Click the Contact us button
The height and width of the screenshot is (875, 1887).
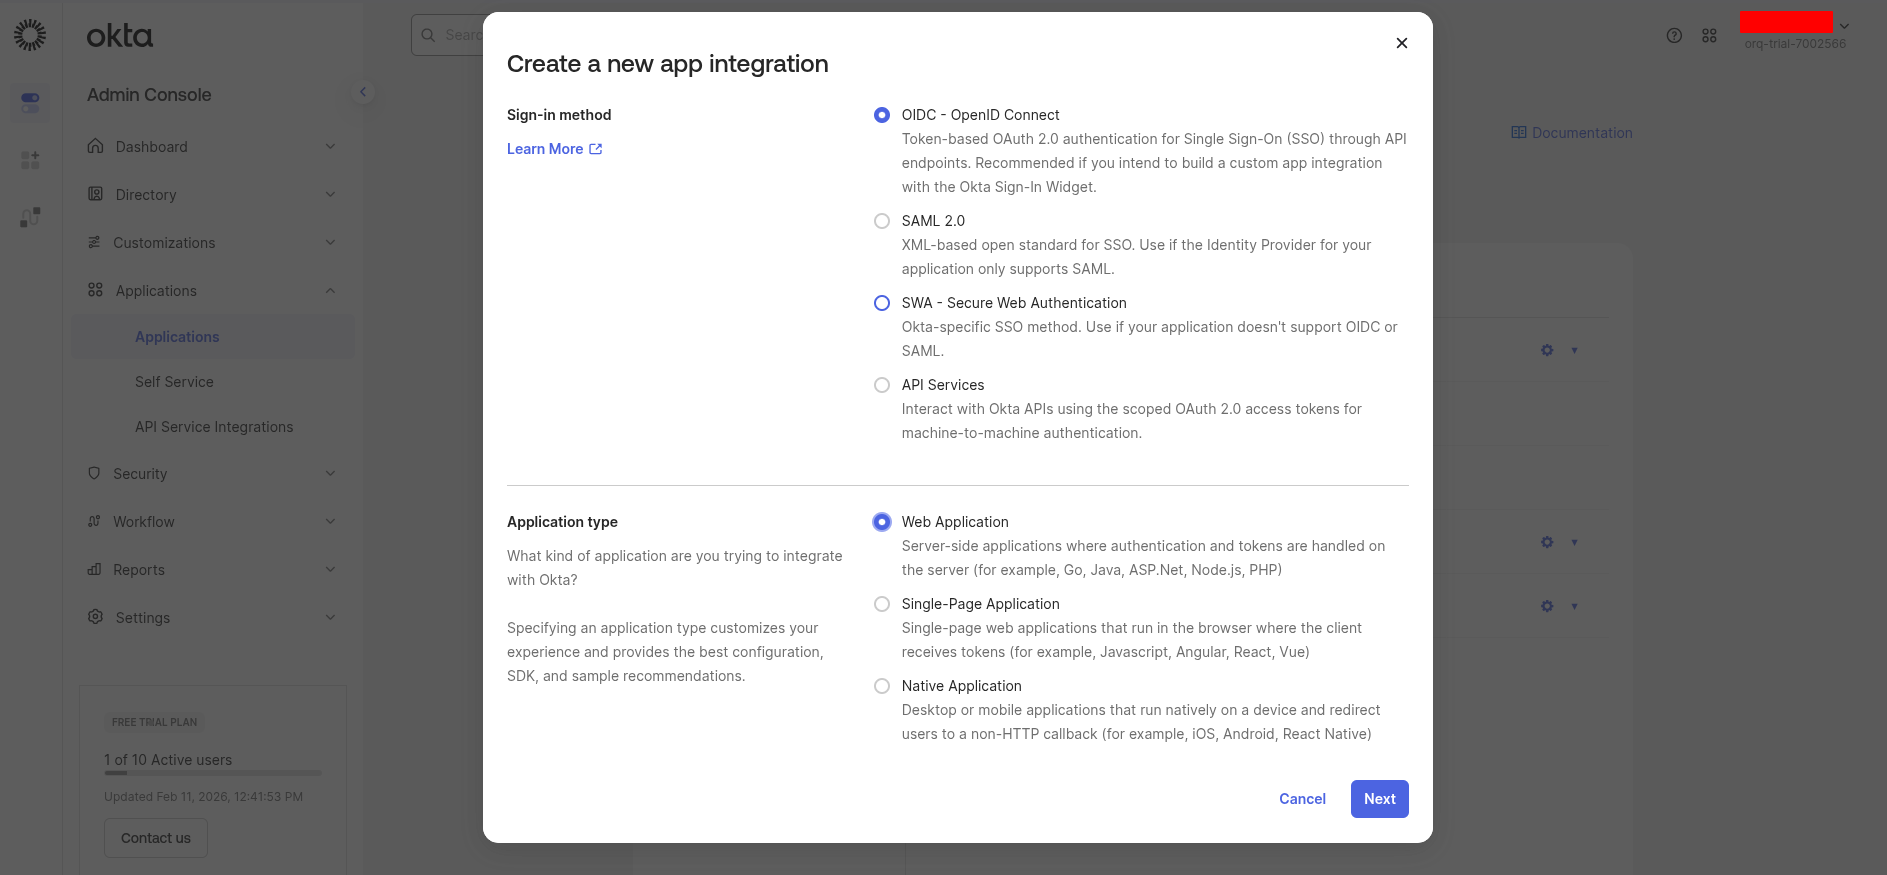point(156,838)
